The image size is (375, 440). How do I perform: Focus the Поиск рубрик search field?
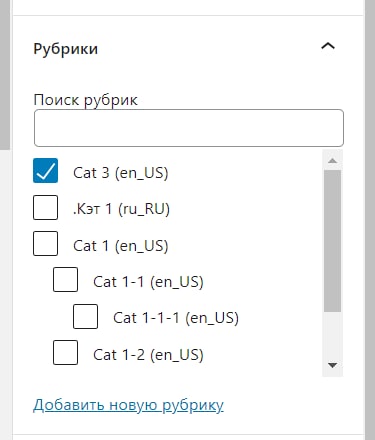pyautogui.click(x=189, y=128)
